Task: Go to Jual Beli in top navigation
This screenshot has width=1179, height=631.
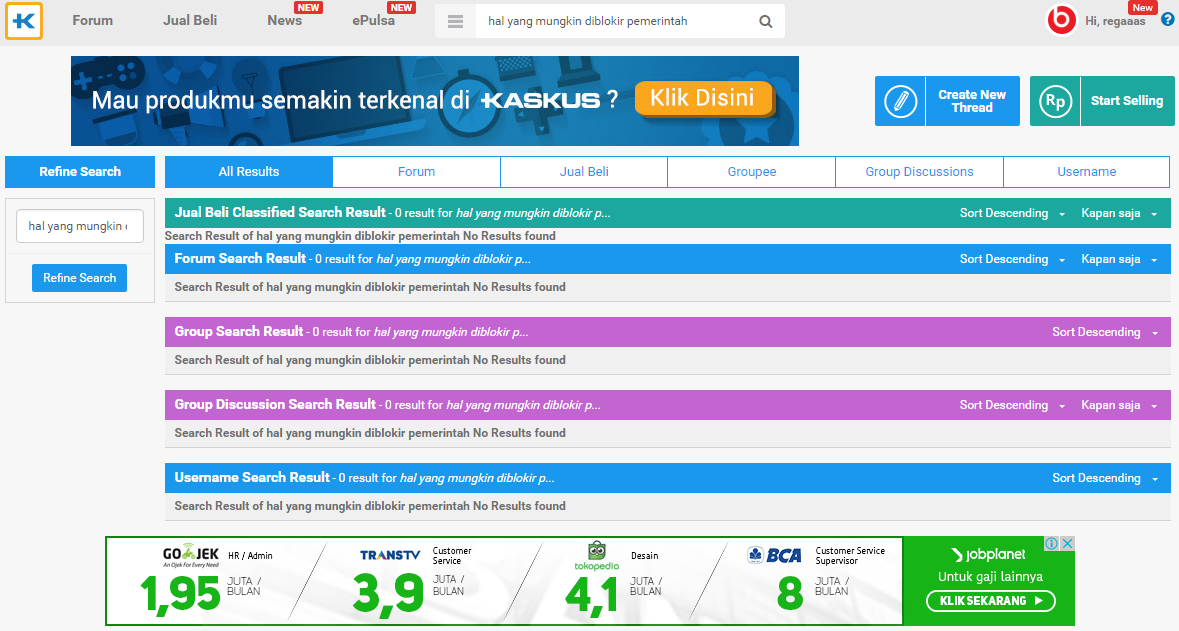Action: click(190, 20)
